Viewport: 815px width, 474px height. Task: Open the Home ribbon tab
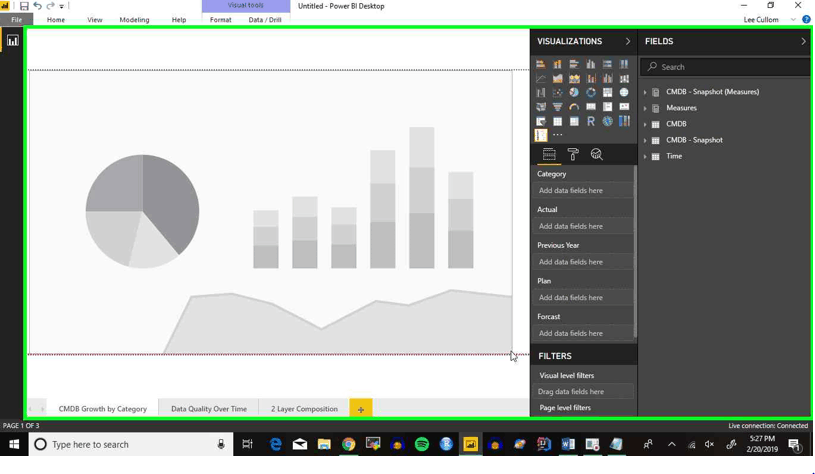pyautogui.click(x=56, y=20)
